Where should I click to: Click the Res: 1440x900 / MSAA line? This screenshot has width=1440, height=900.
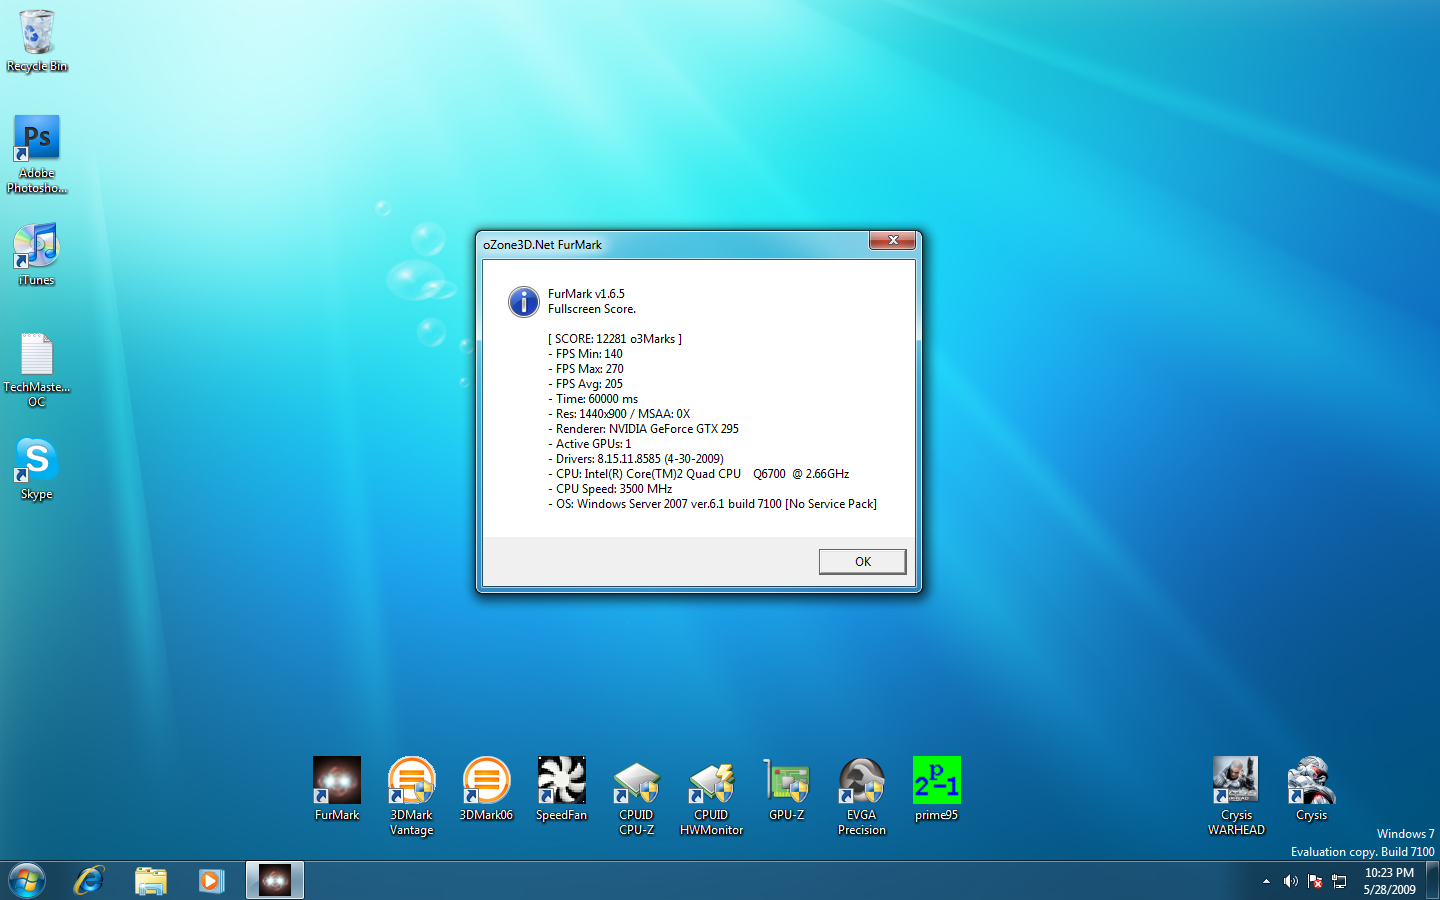[619, 414]
